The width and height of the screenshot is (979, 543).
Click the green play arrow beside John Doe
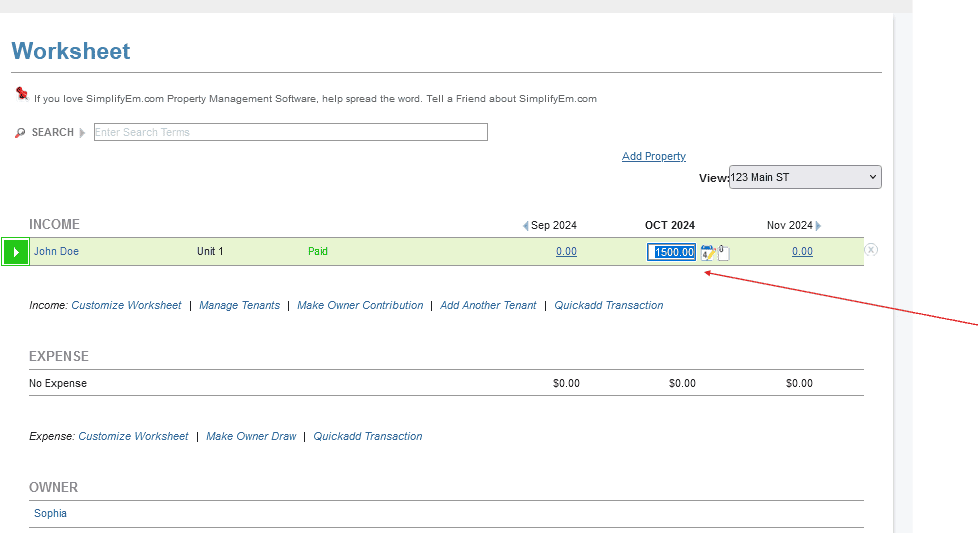tap(16, 252)
